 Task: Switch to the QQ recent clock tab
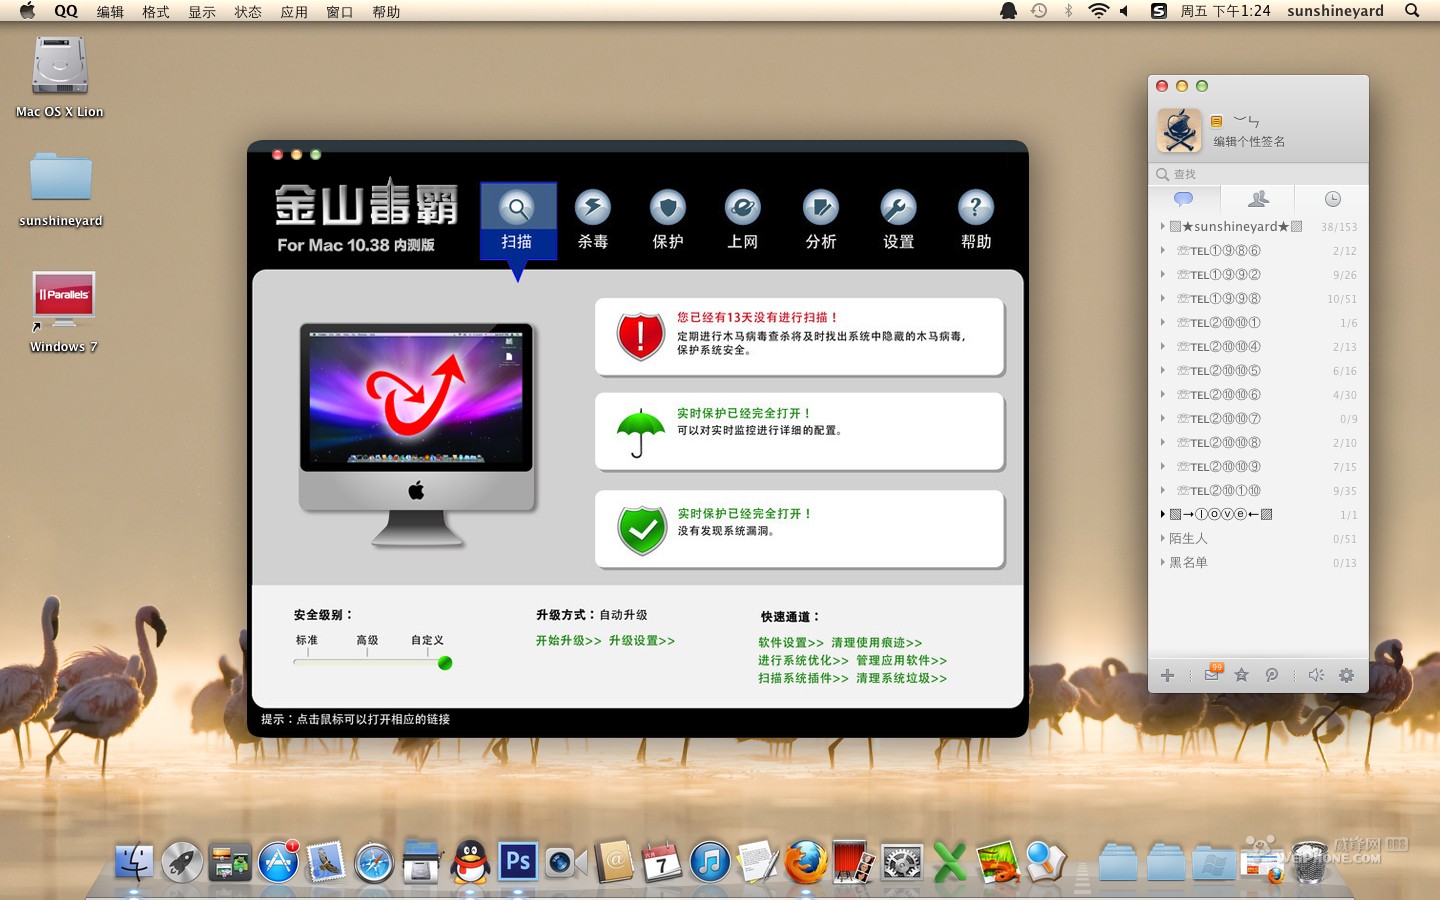click(x=1333, y=198)
